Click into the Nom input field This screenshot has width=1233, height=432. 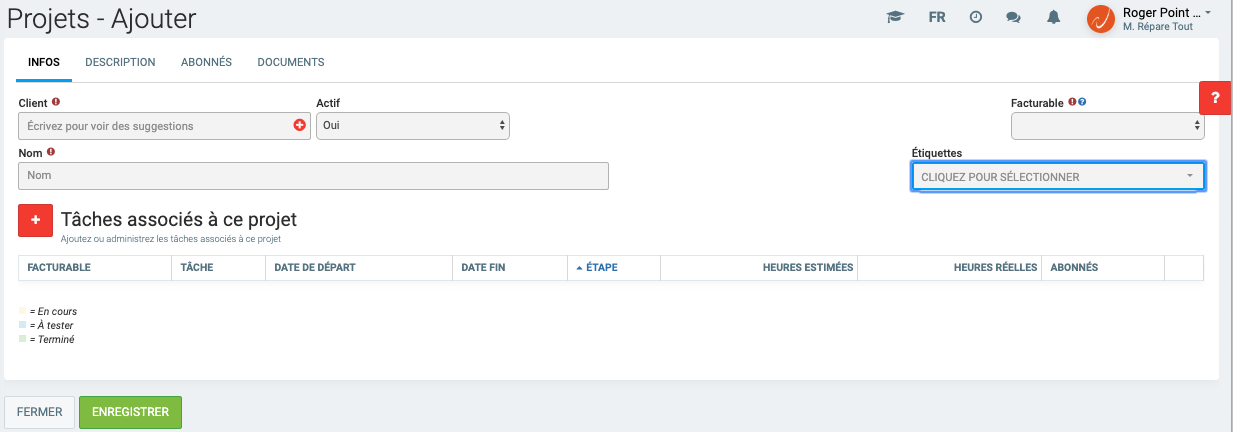[313, 176]
